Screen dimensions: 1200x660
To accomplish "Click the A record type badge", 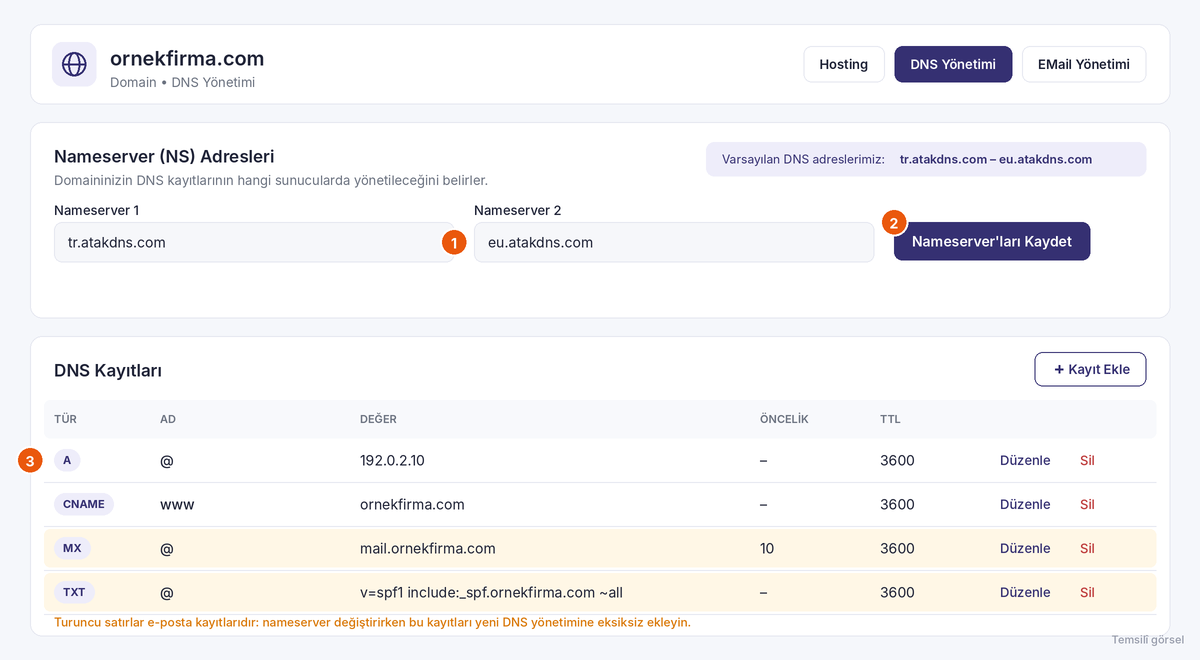I will click(67, 460).
